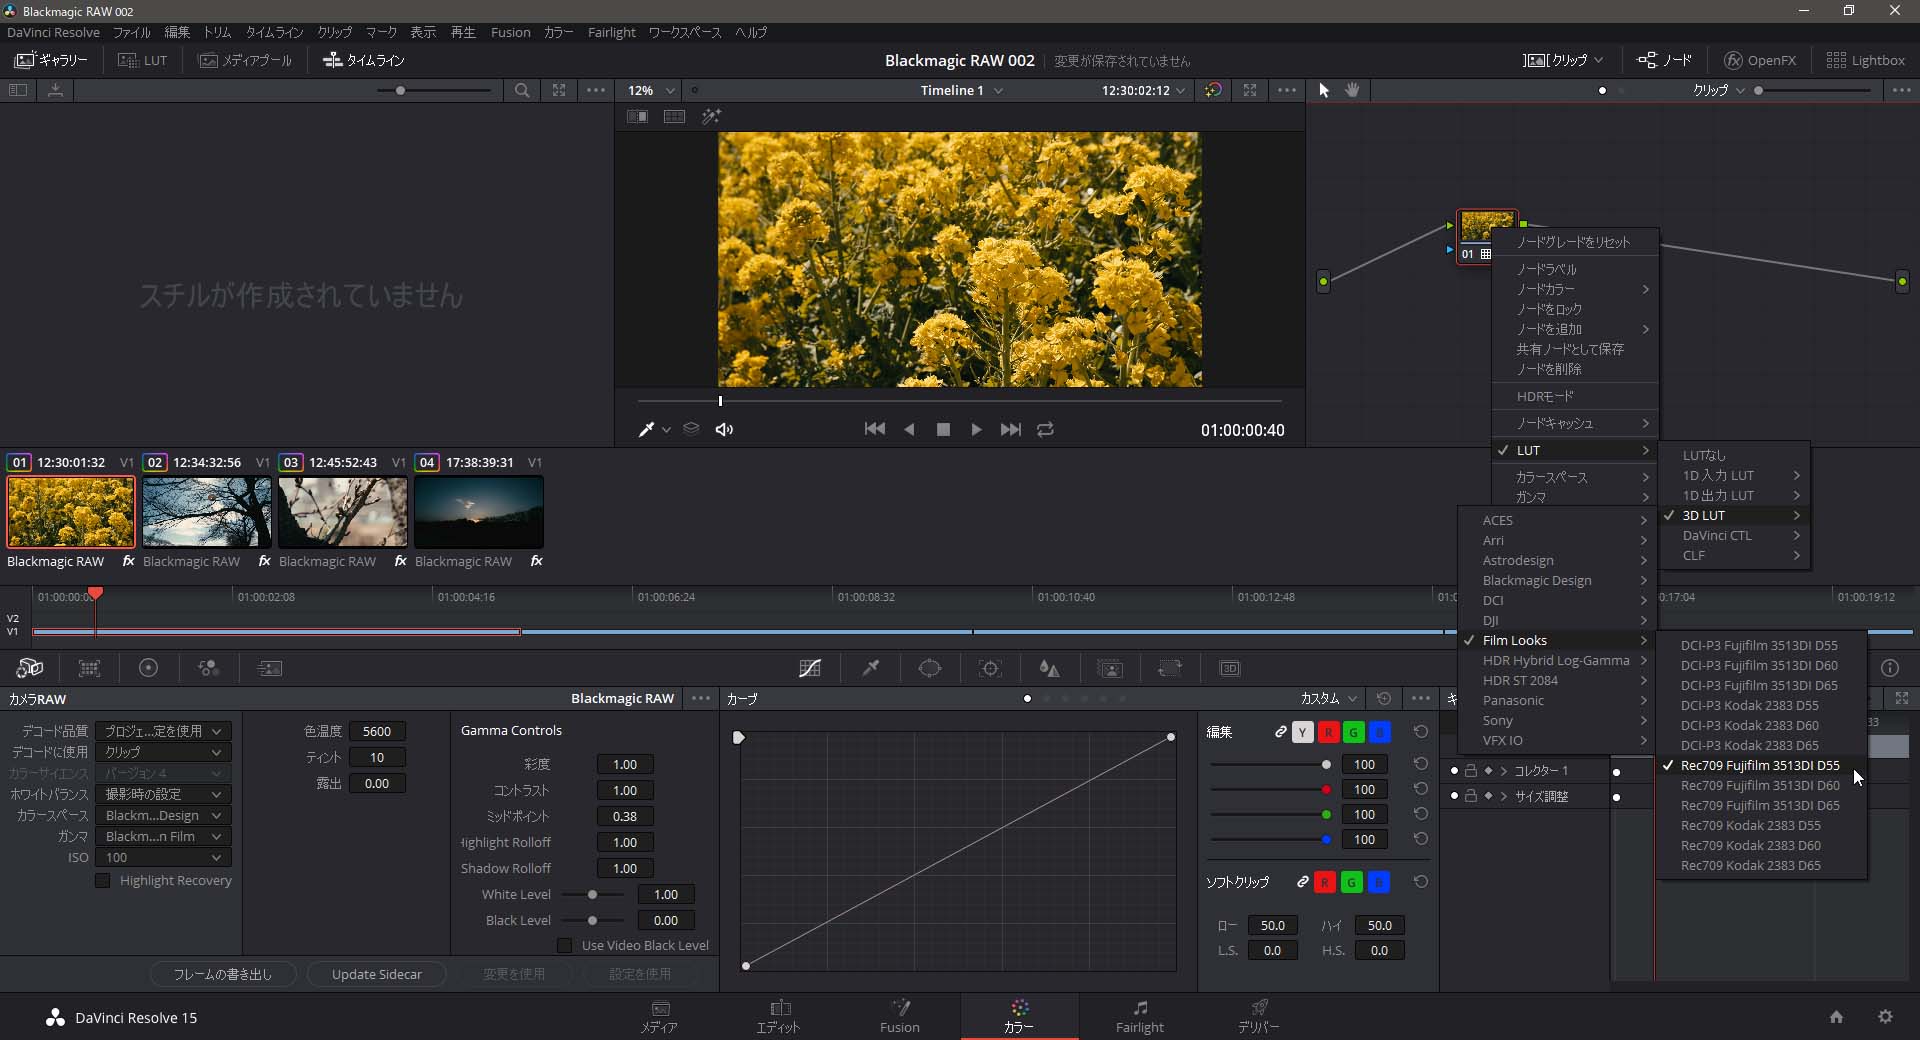Click the viewer magic wand enhance icon

(711, 117)
